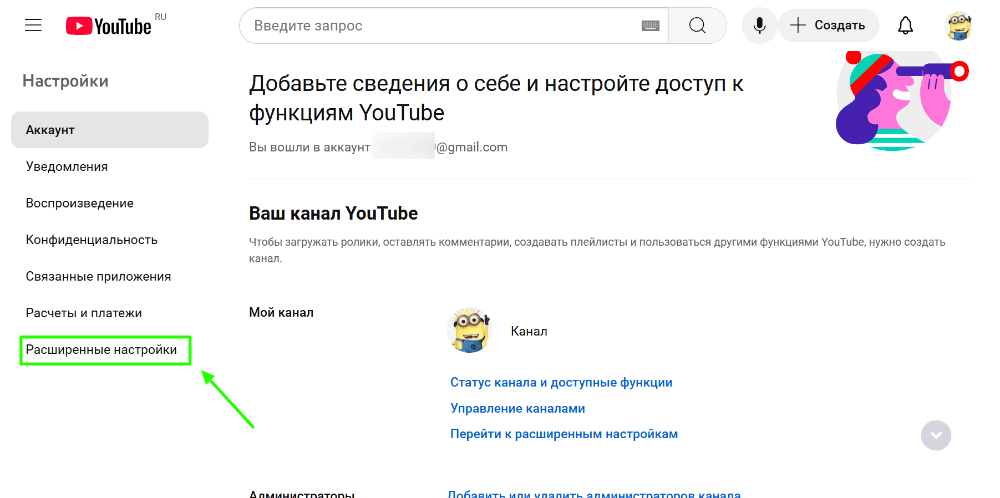Open Перейти к расширенным настройкам link
1000x498 pixels.
coord(564,434)
